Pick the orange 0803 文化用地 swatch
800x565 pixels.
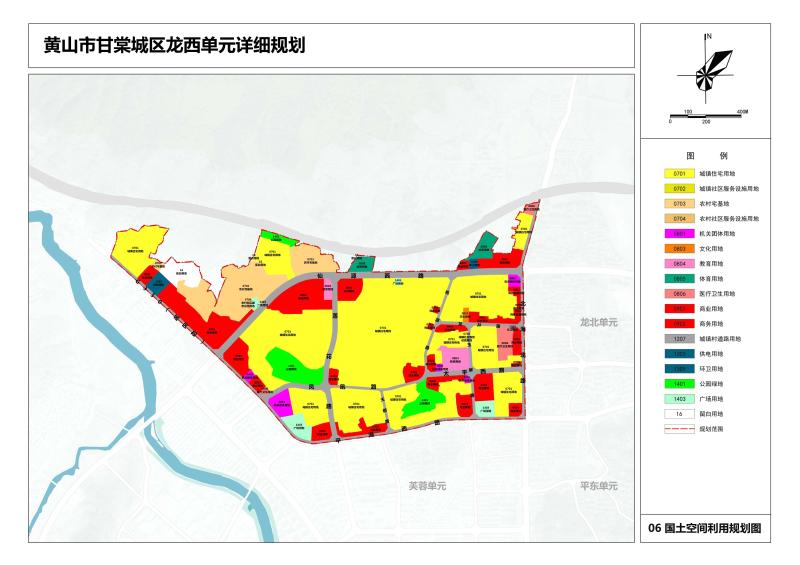[x=679, y=248]
